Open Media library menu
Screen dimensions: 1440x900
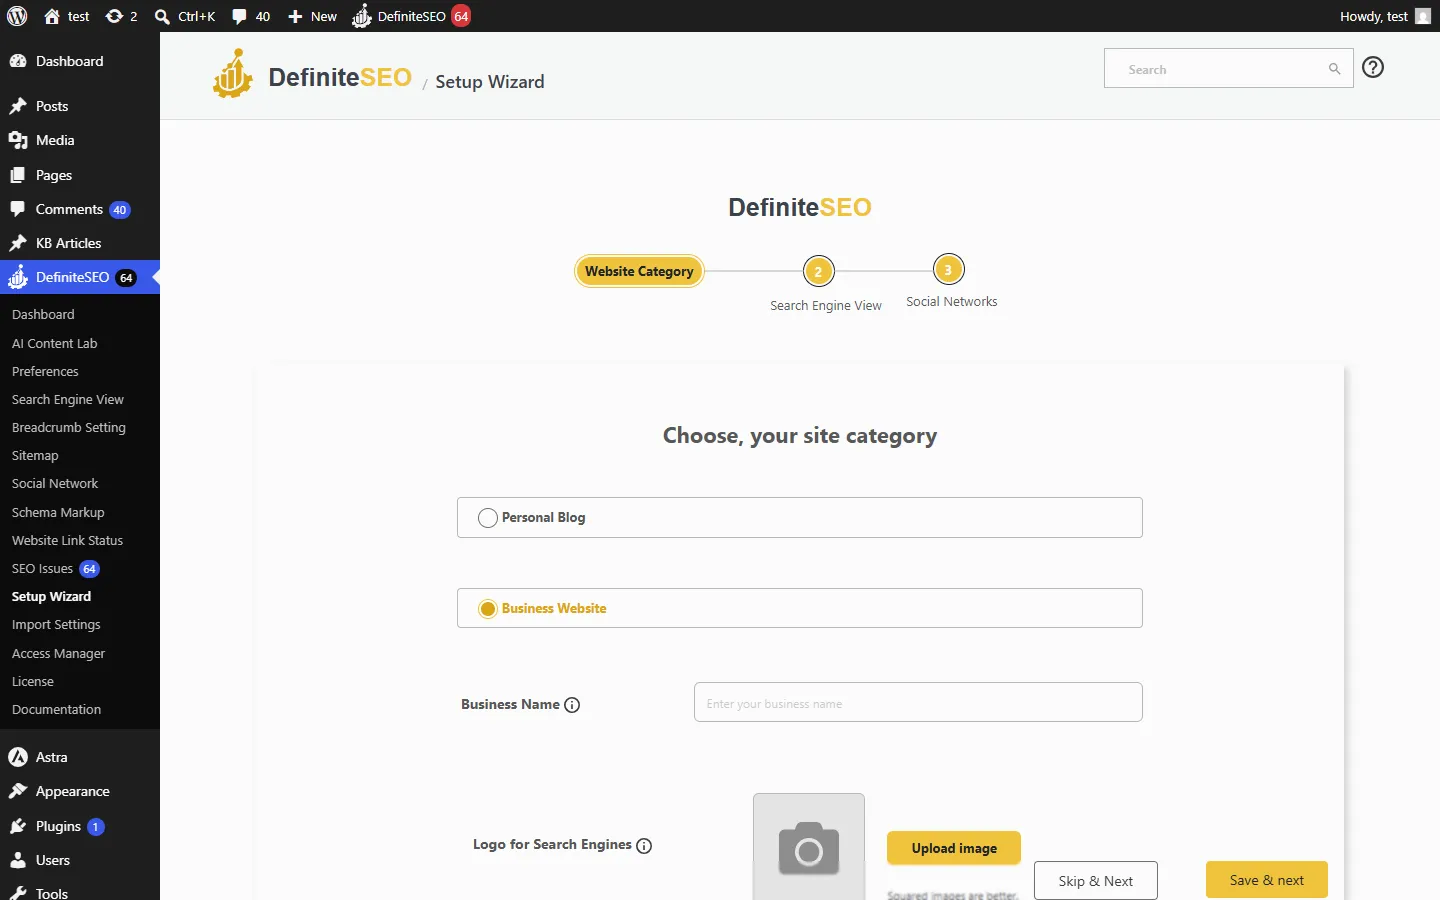(80, 140)
